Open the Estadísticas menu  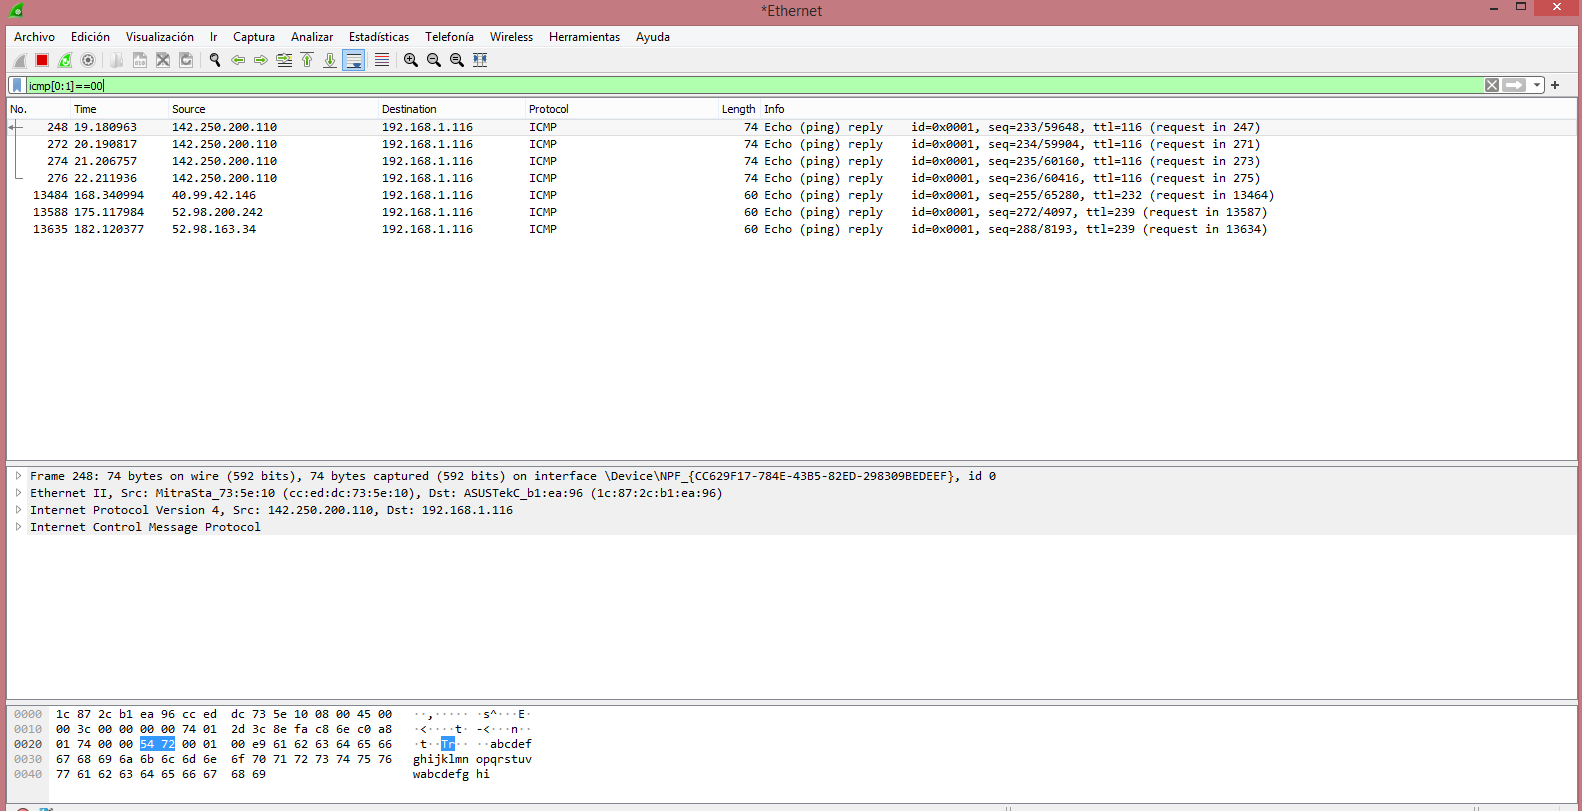click(379, 37)
